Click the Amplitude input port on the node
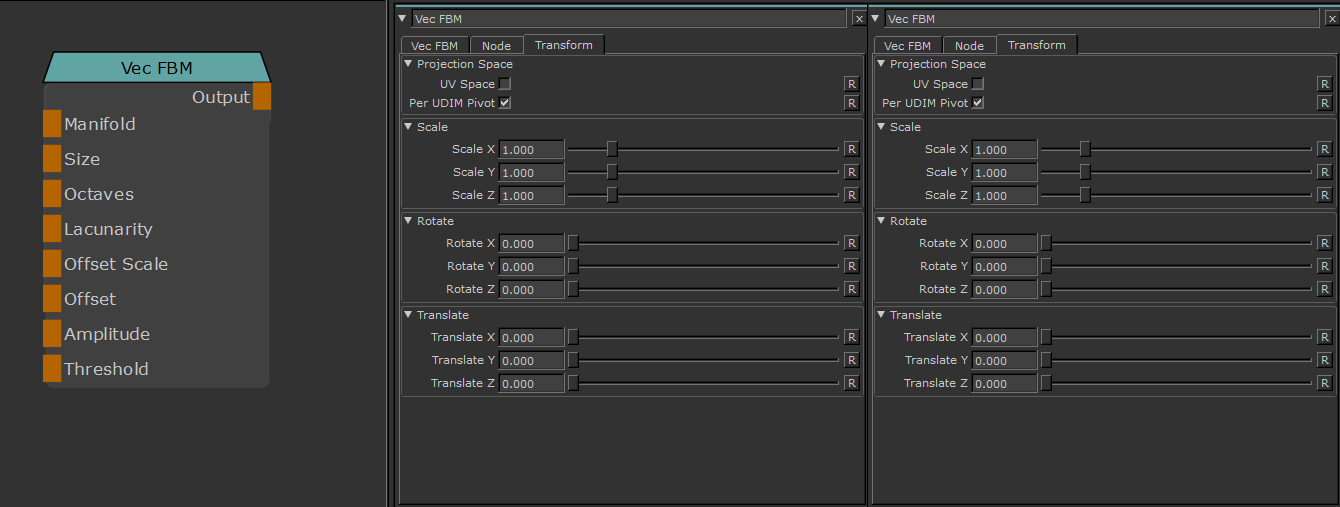 tap(52, 334)
